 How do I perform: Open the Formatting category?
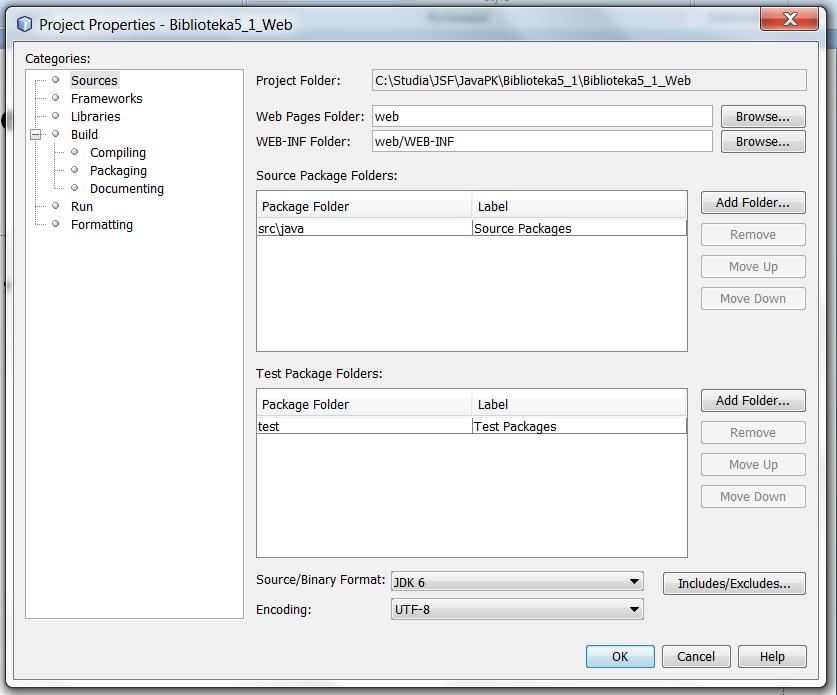(x=101, y=225)
